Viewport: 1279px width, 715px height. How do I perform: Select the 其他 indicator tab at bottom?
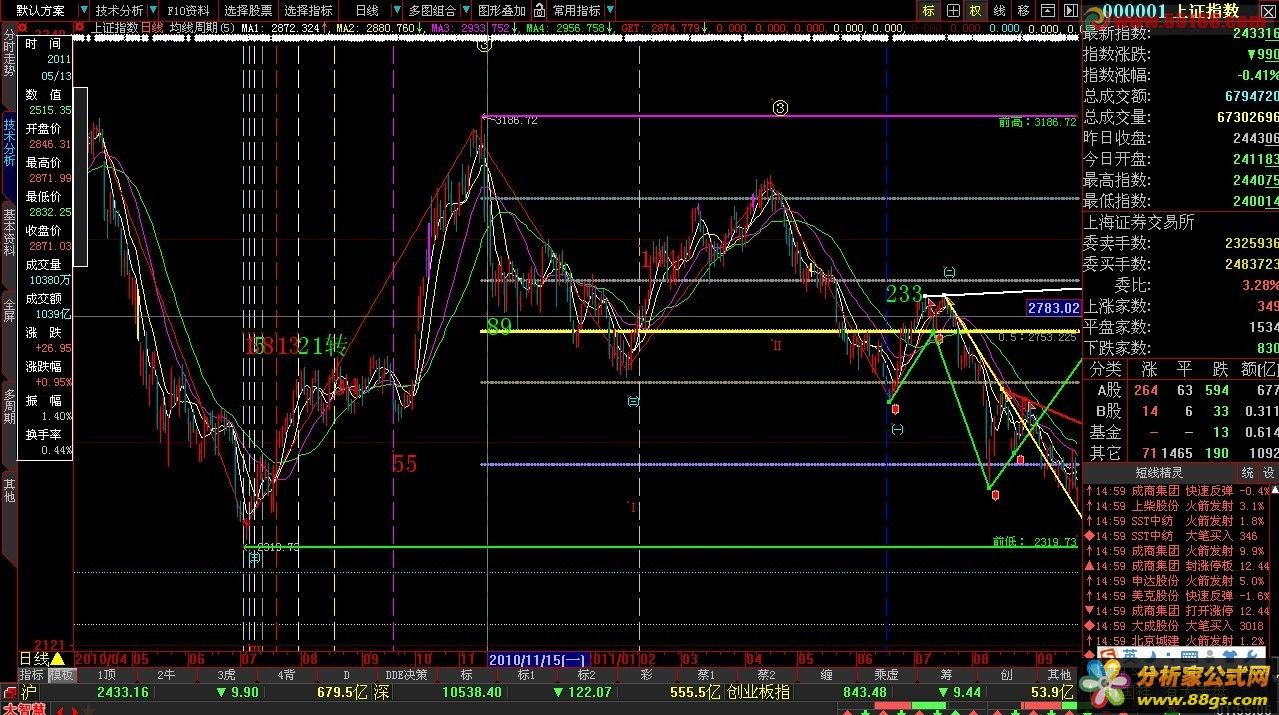[x=1059, y=675]
